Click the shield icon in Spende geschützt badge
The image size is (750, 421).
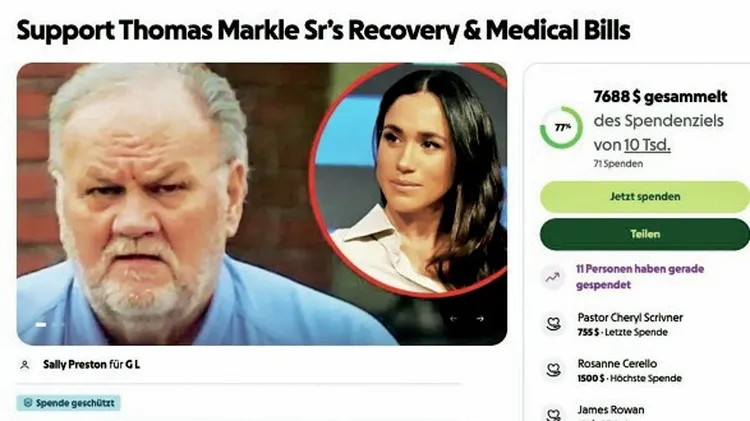28,403
